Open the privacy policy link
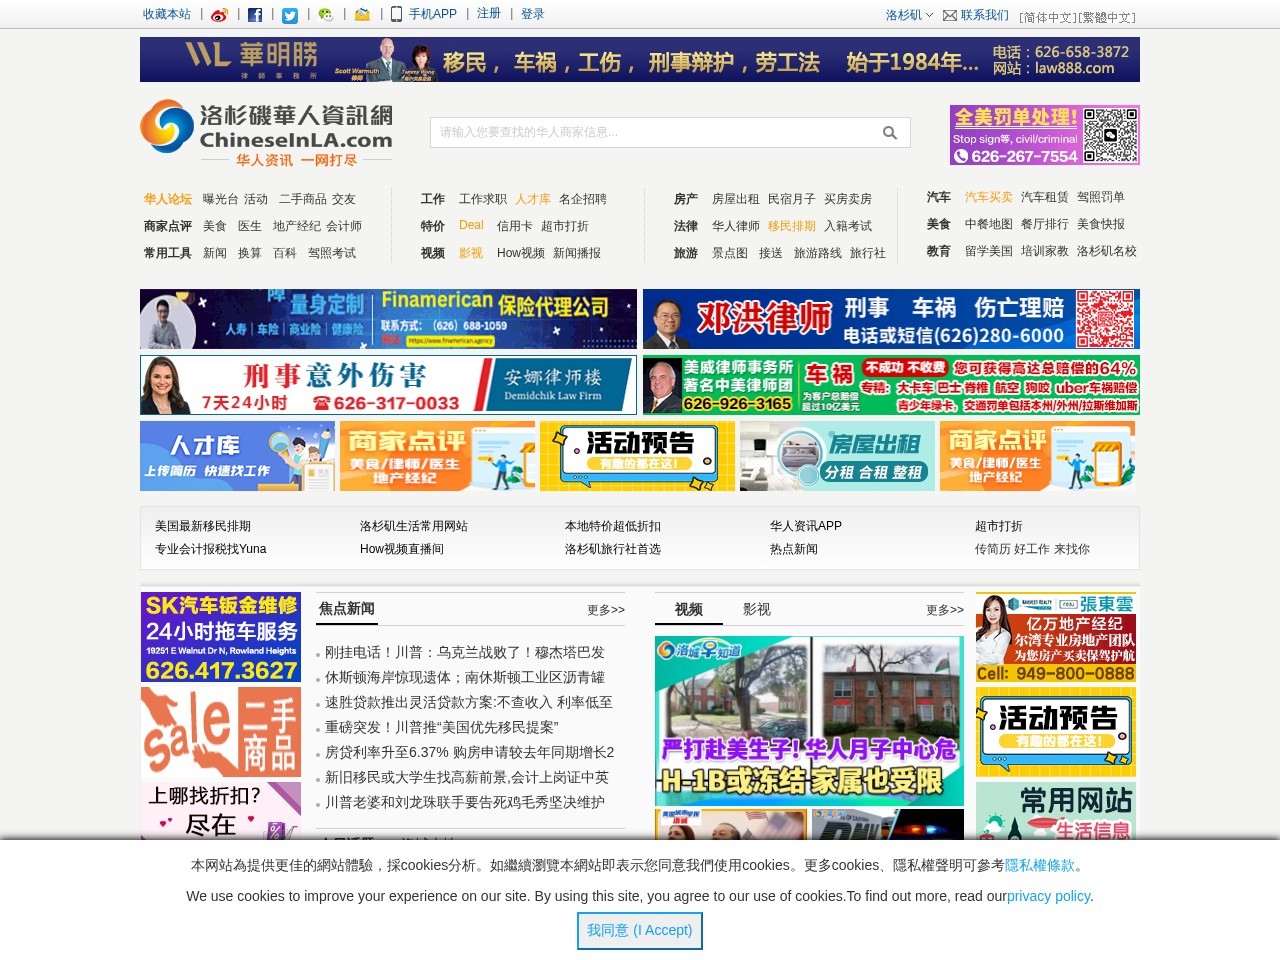The height and width of the screenshot is (960, 1280). pos(1048,896)
